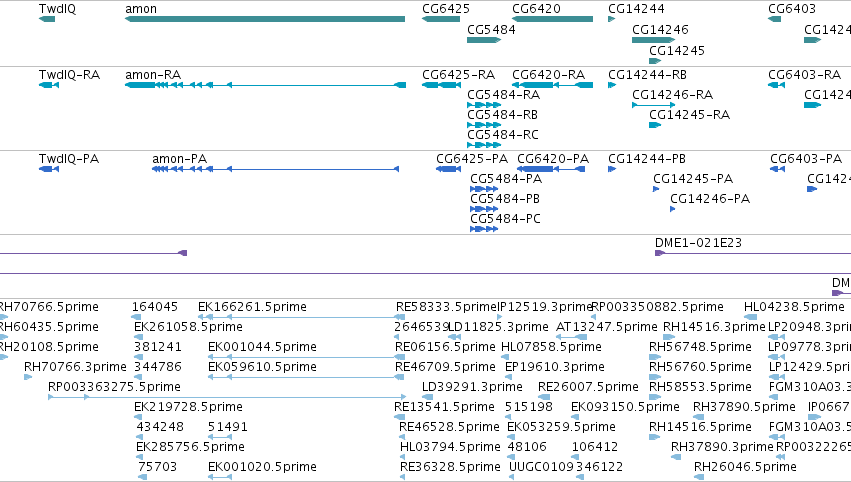Click the TwdlQ gene label

(58, 9)
